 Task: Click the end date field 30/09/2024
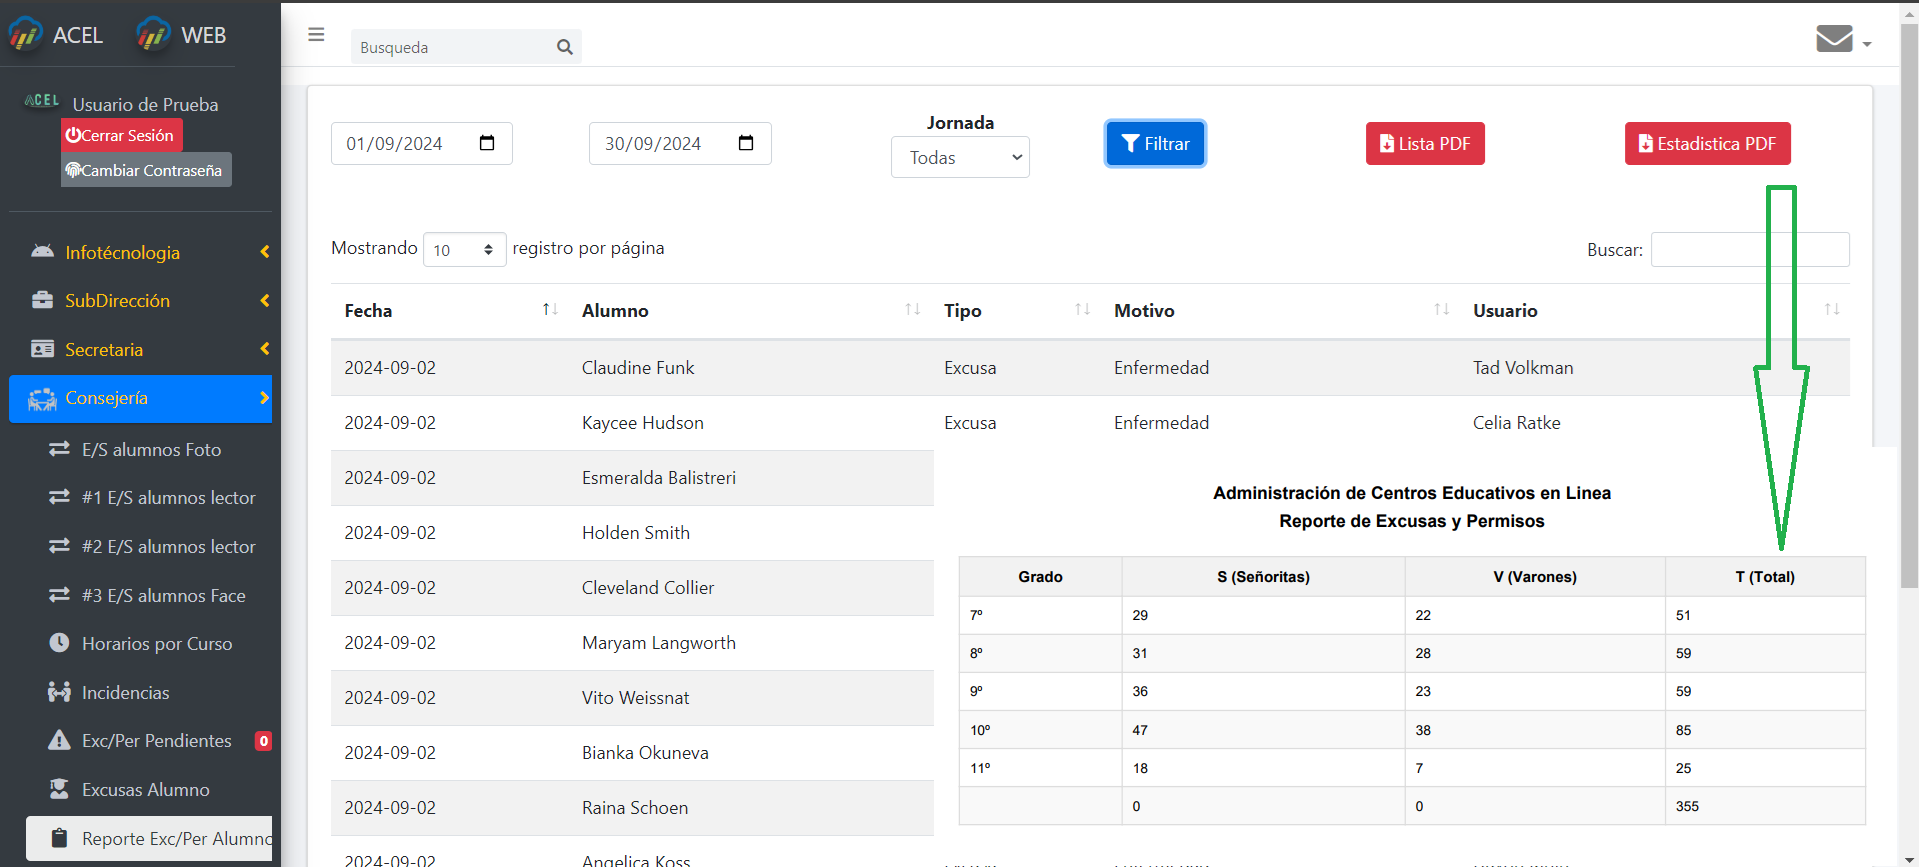pos(680,143)
